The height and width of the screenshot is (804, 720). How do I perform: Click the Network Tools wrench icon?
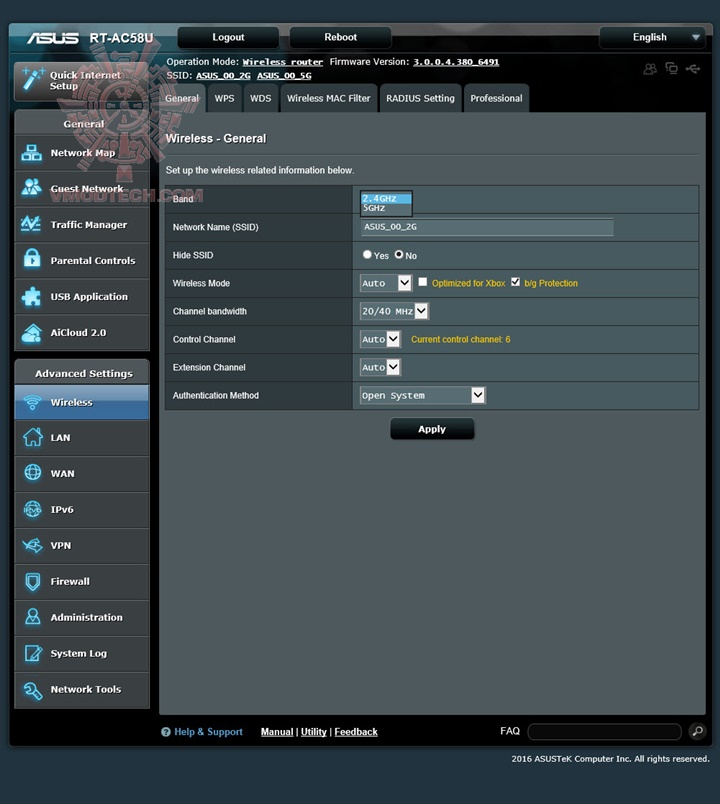pyautogui.click(x=33, y=690)
